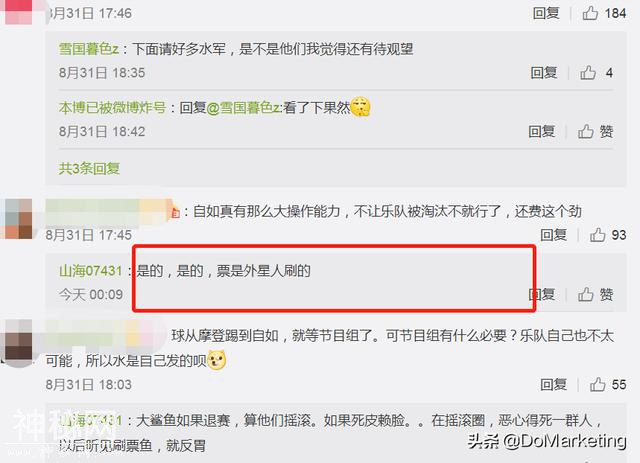Click the avatar of the 18:03 commenter

pyautogui.click(x=16, y=343)
